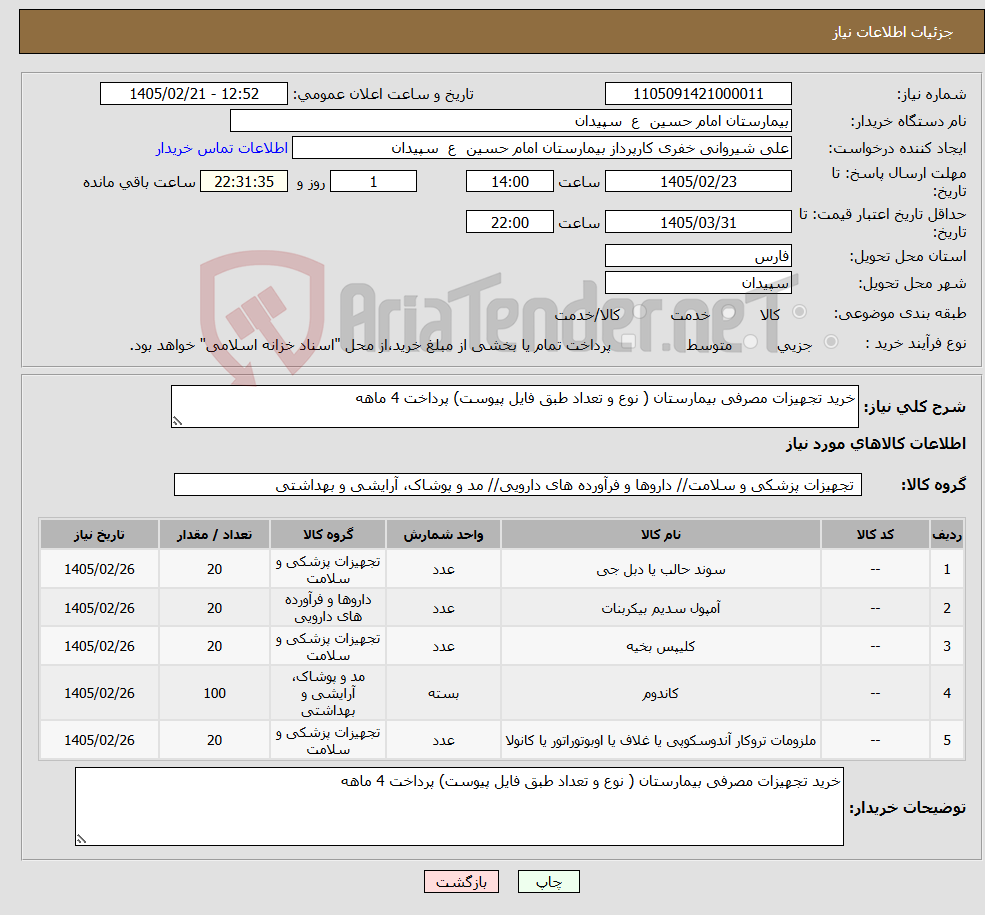
Task: Click quantity 20 in کلیپس بخیه row
Action: pyautogui.click(x=214, y=646)
